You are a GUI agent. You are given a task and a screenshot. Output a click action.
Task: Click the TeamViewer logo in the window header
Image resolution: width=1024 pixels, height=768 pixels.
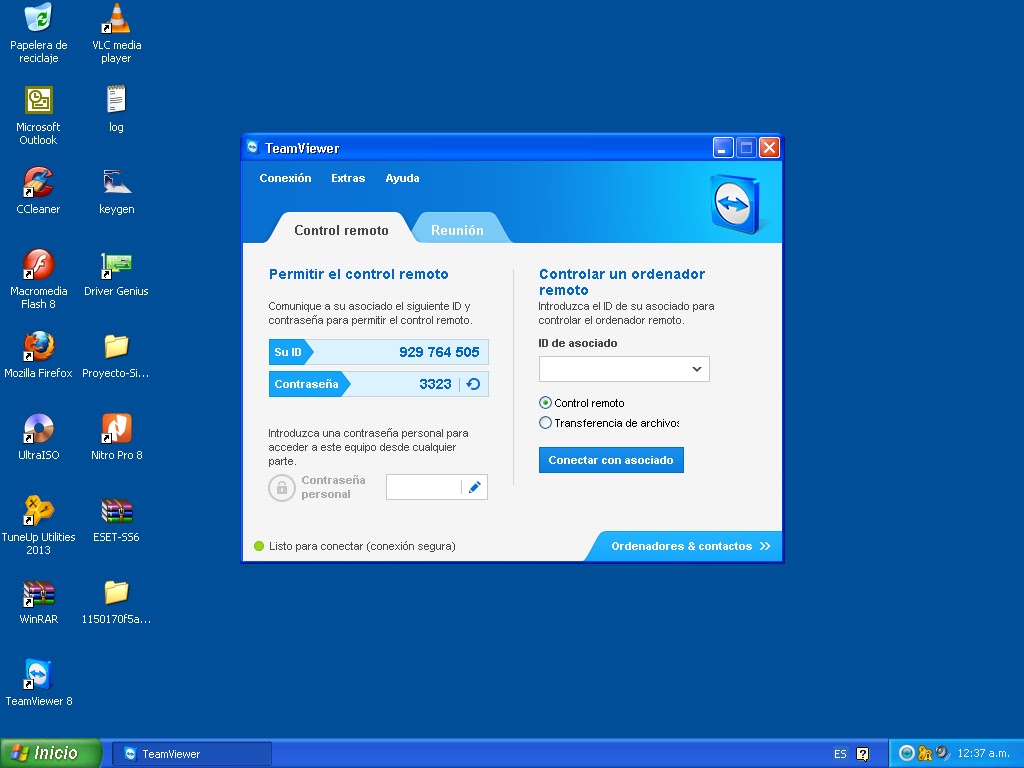[735, 203]
